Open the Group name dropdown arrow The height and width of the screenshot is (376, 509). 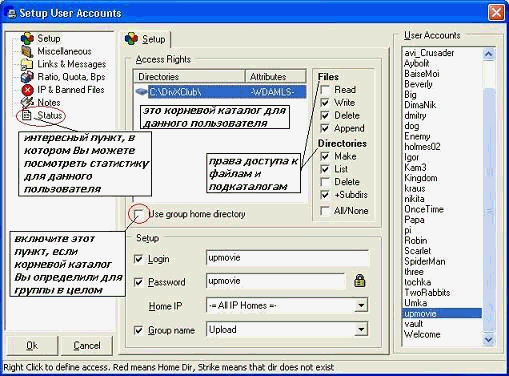361,329
